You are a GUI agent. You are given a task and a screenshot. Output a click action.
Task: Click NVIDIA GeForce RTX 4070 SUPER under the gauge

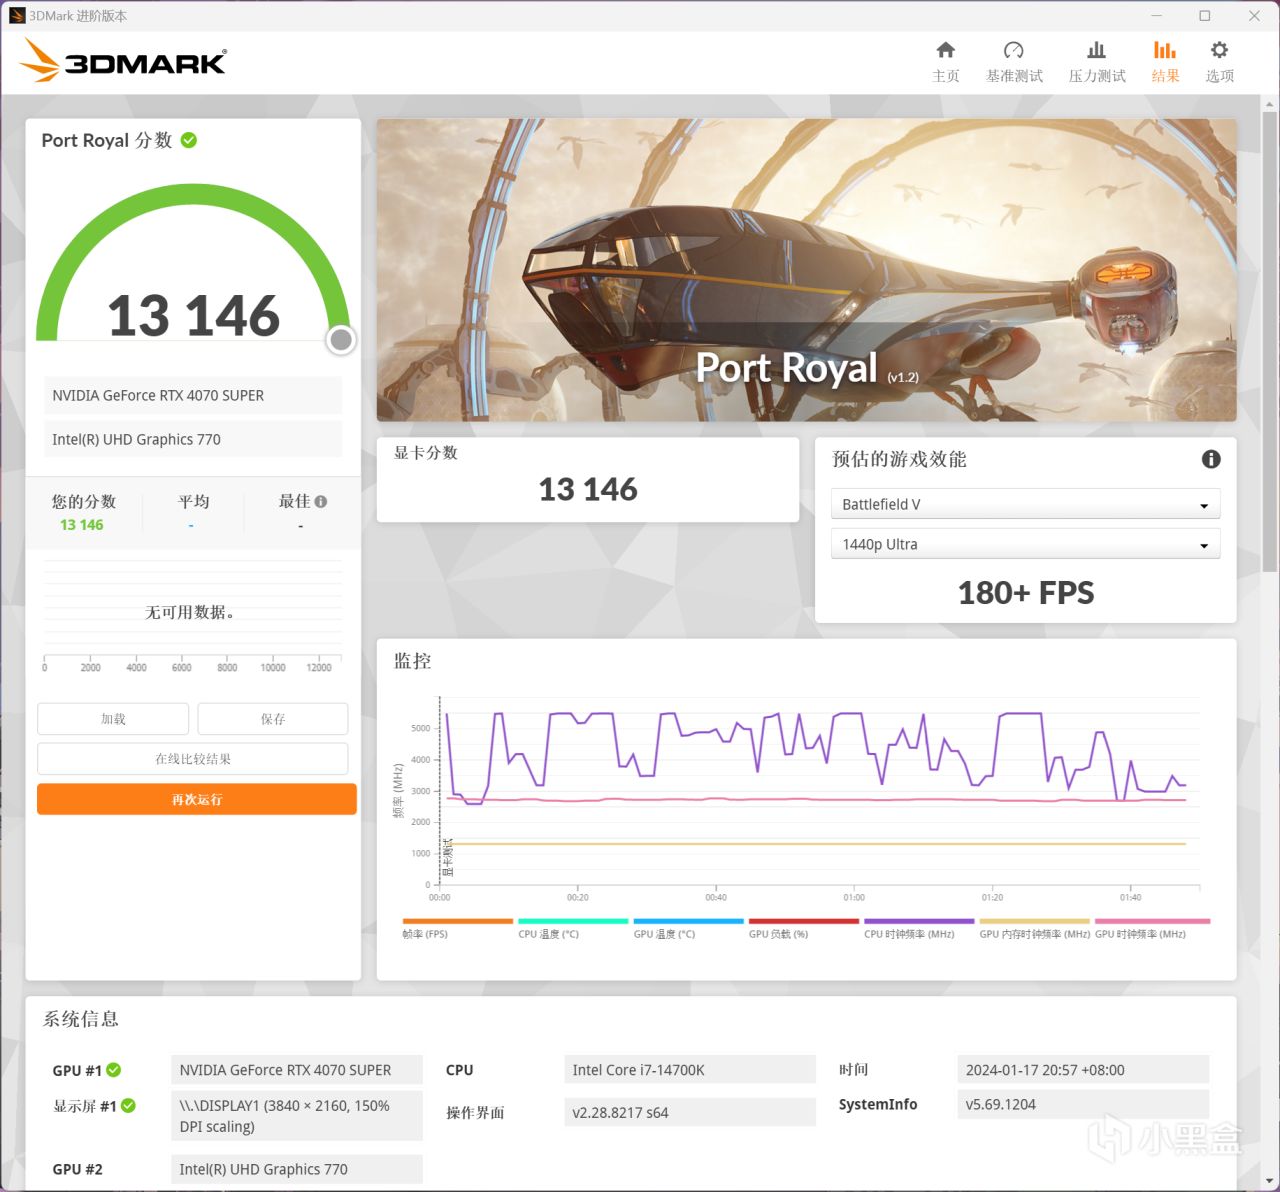point(193,395)
